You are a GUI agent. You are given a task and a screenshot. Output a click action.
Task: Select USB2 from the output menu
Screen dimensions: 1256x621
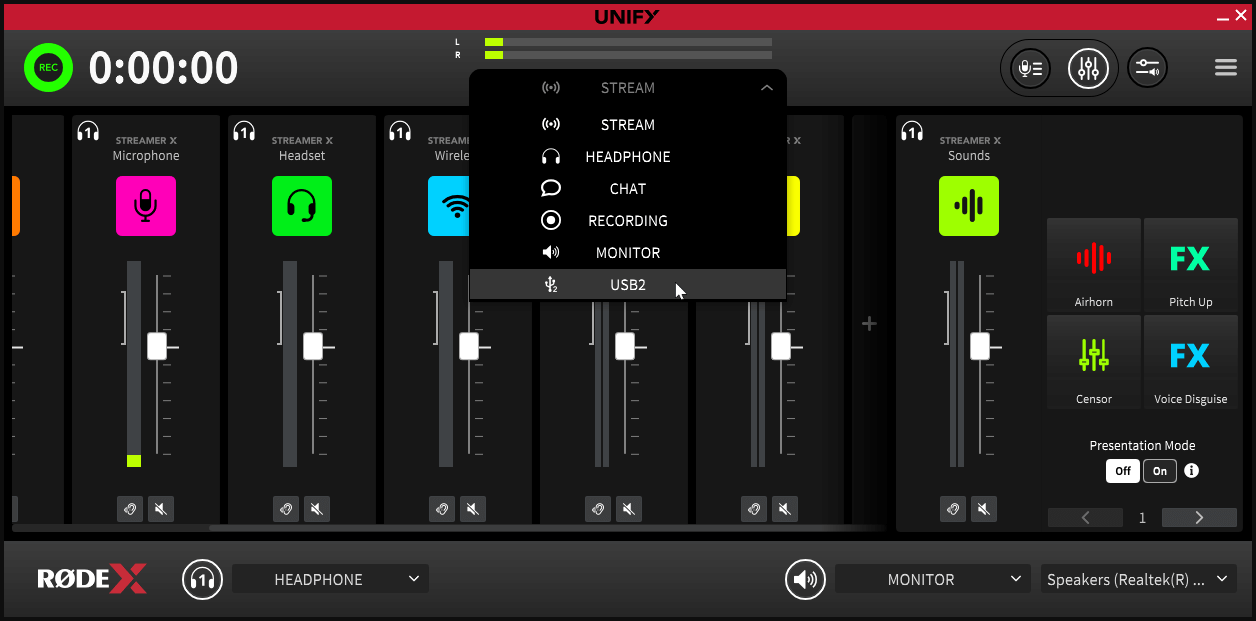pyautogui.click(x=627, y=284)
